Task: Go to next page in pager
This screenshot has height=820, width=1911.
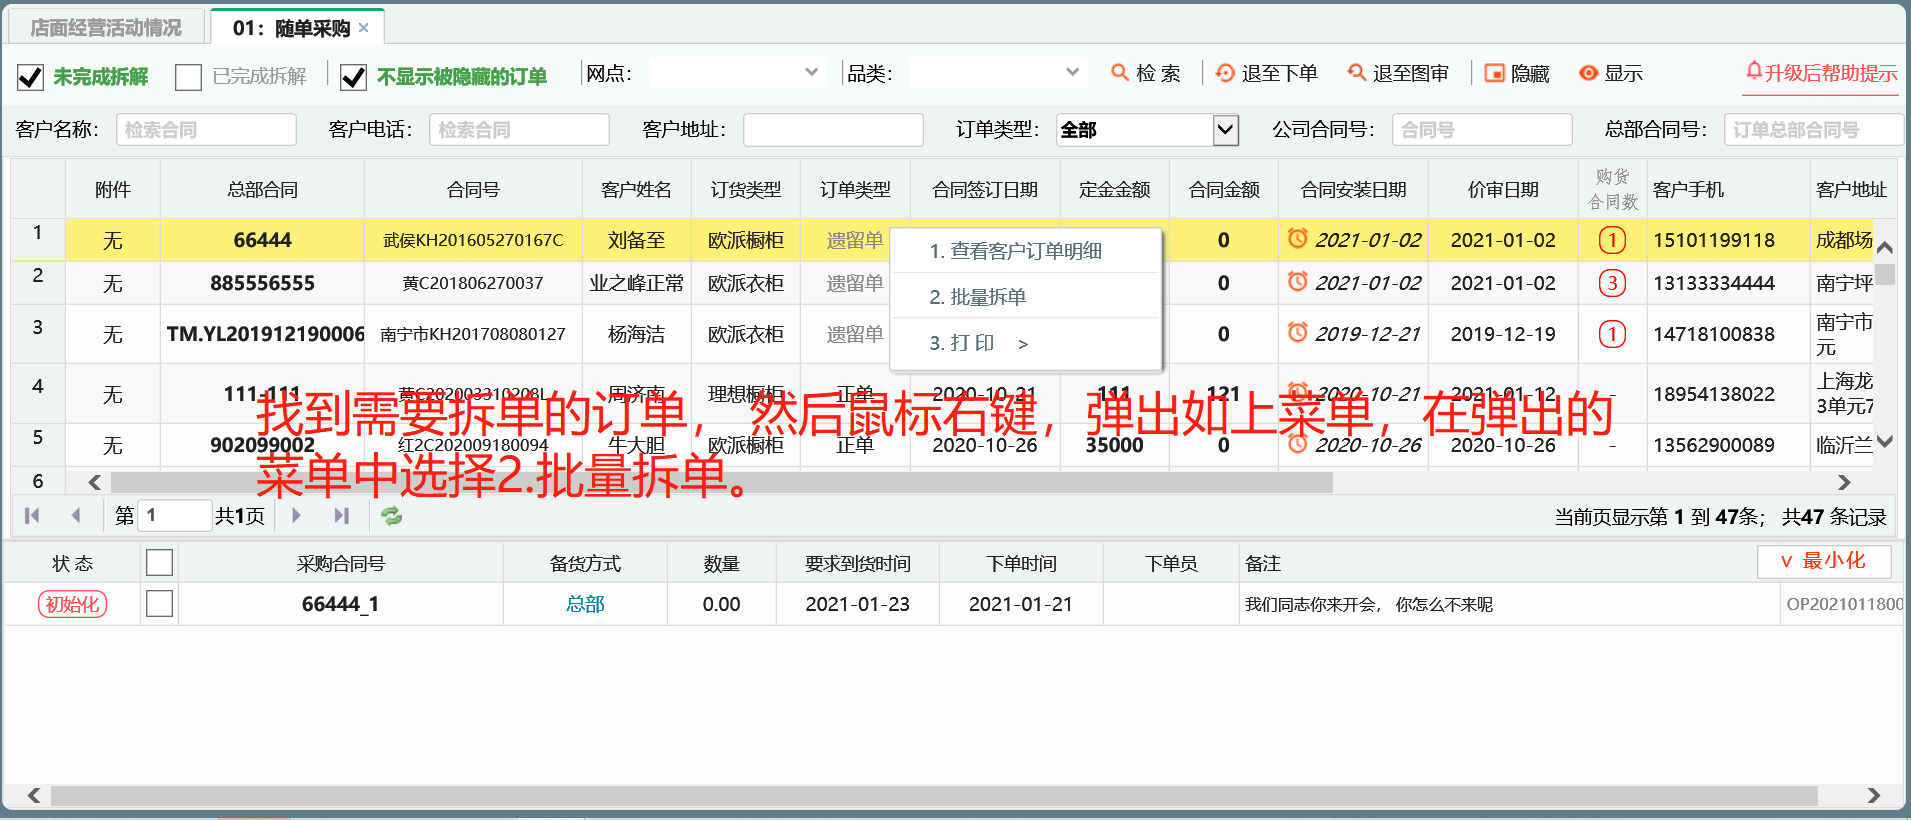Action: 296,515
